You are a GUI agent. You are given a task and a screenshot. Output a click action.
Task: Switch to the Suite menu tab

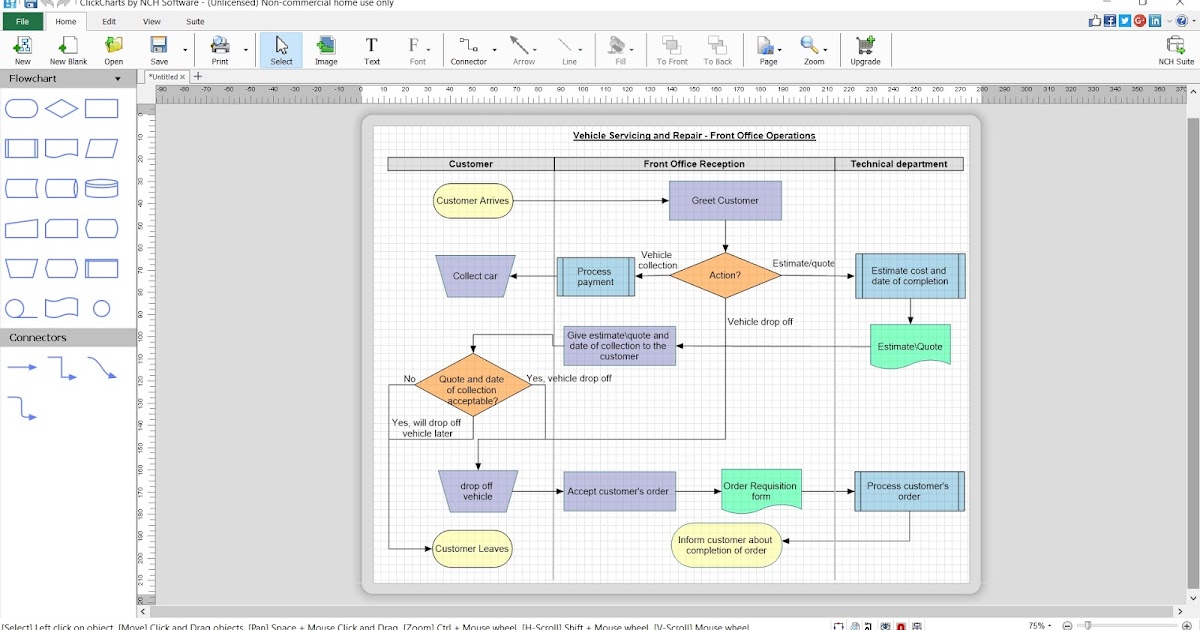tap(195, 20)
